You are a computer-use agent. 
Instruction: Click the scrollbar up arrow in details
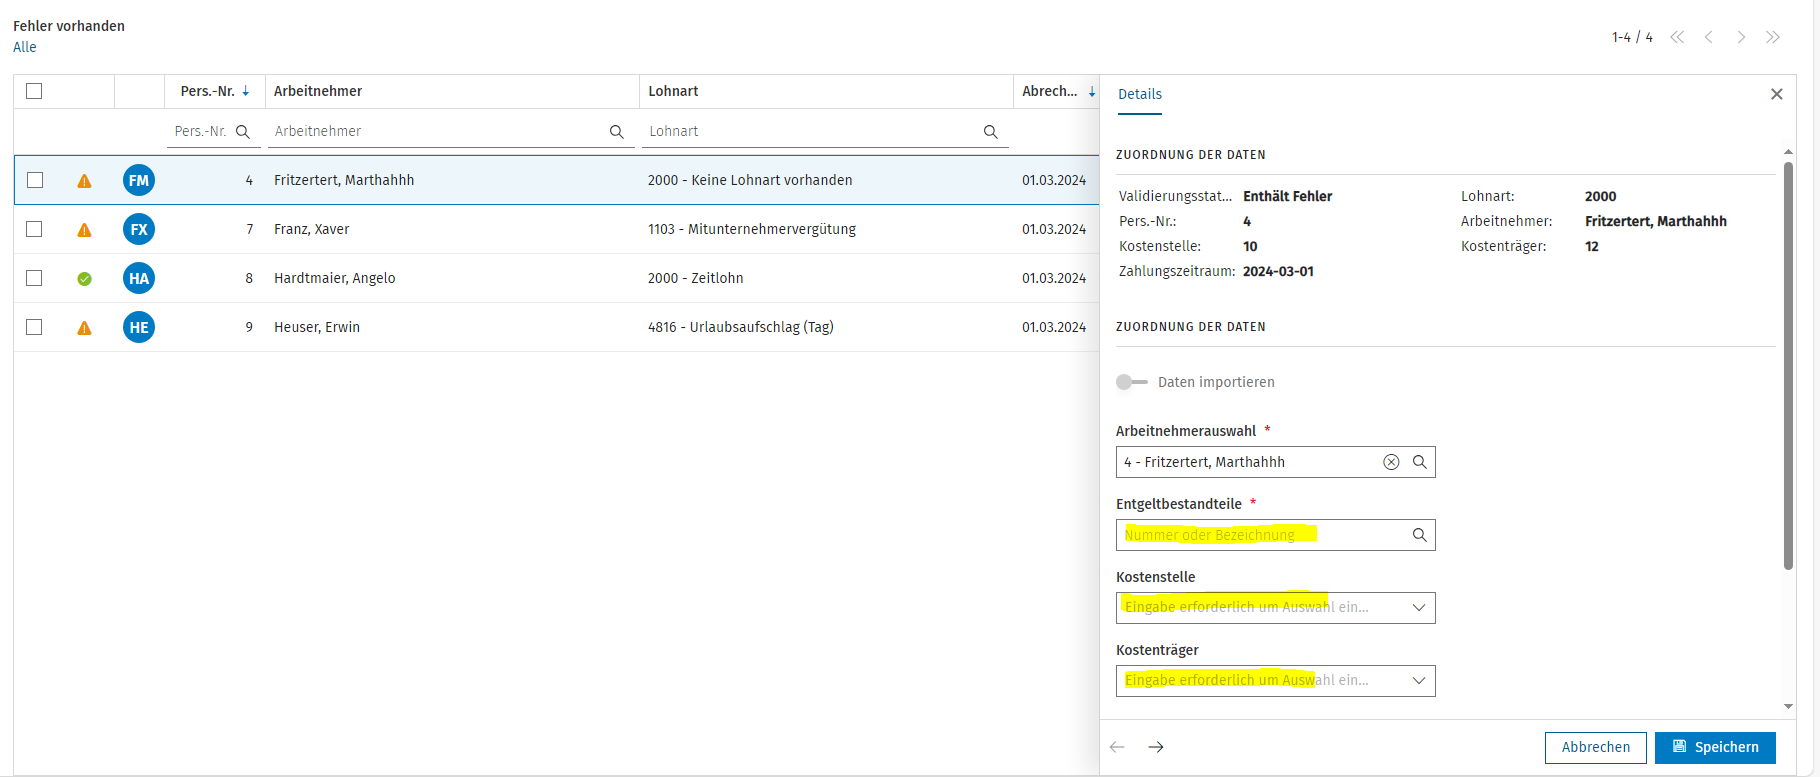point(1788,152)
